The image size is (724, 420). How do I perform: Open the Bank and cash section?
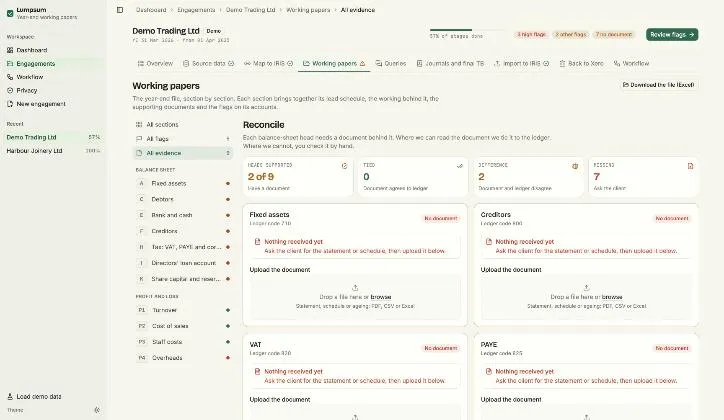[x=183, y=215]
